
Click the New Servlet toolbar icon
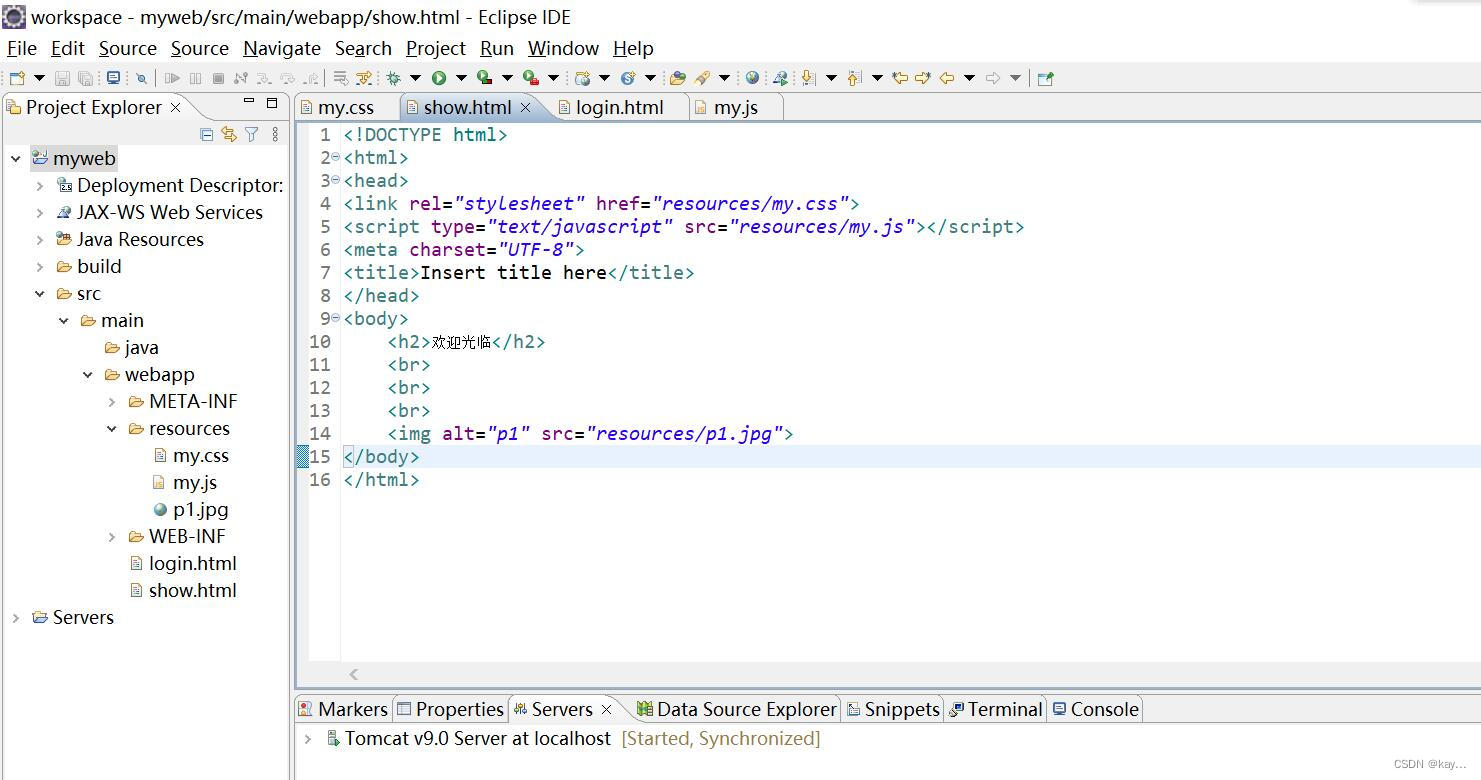628,78
